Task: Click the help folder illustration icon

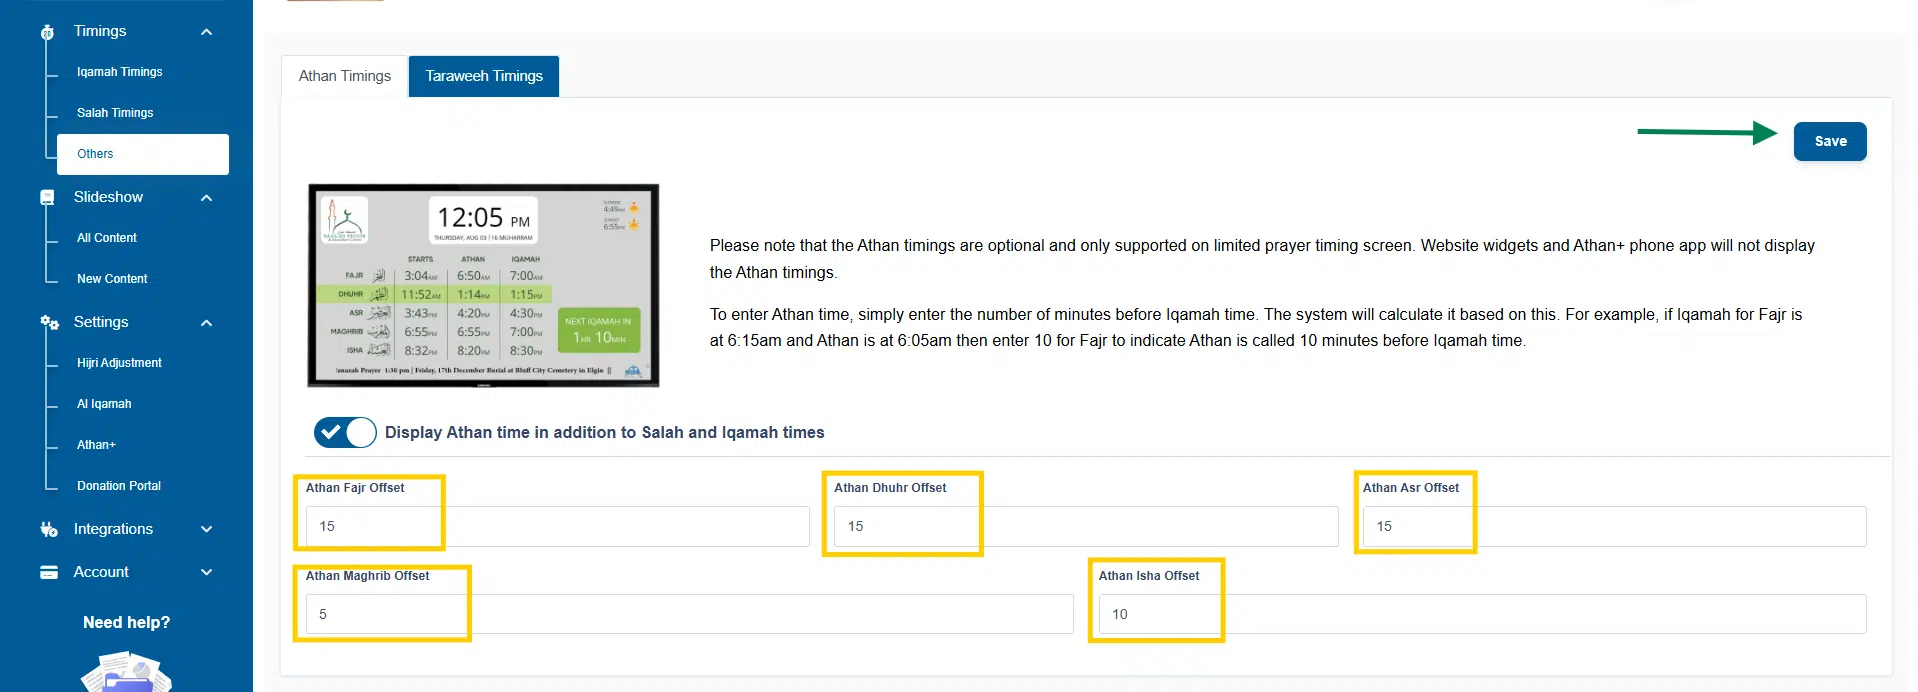Action: coord(126,673)
